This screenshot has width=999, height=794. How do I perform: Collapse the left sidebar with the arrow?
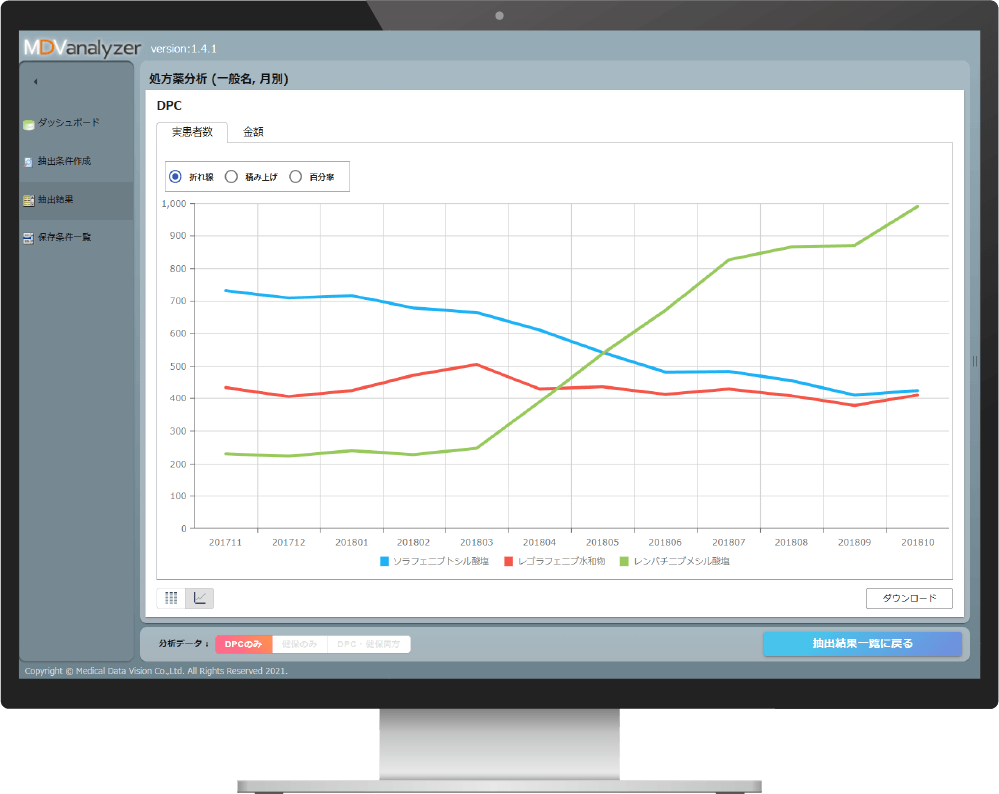(35, 81)
